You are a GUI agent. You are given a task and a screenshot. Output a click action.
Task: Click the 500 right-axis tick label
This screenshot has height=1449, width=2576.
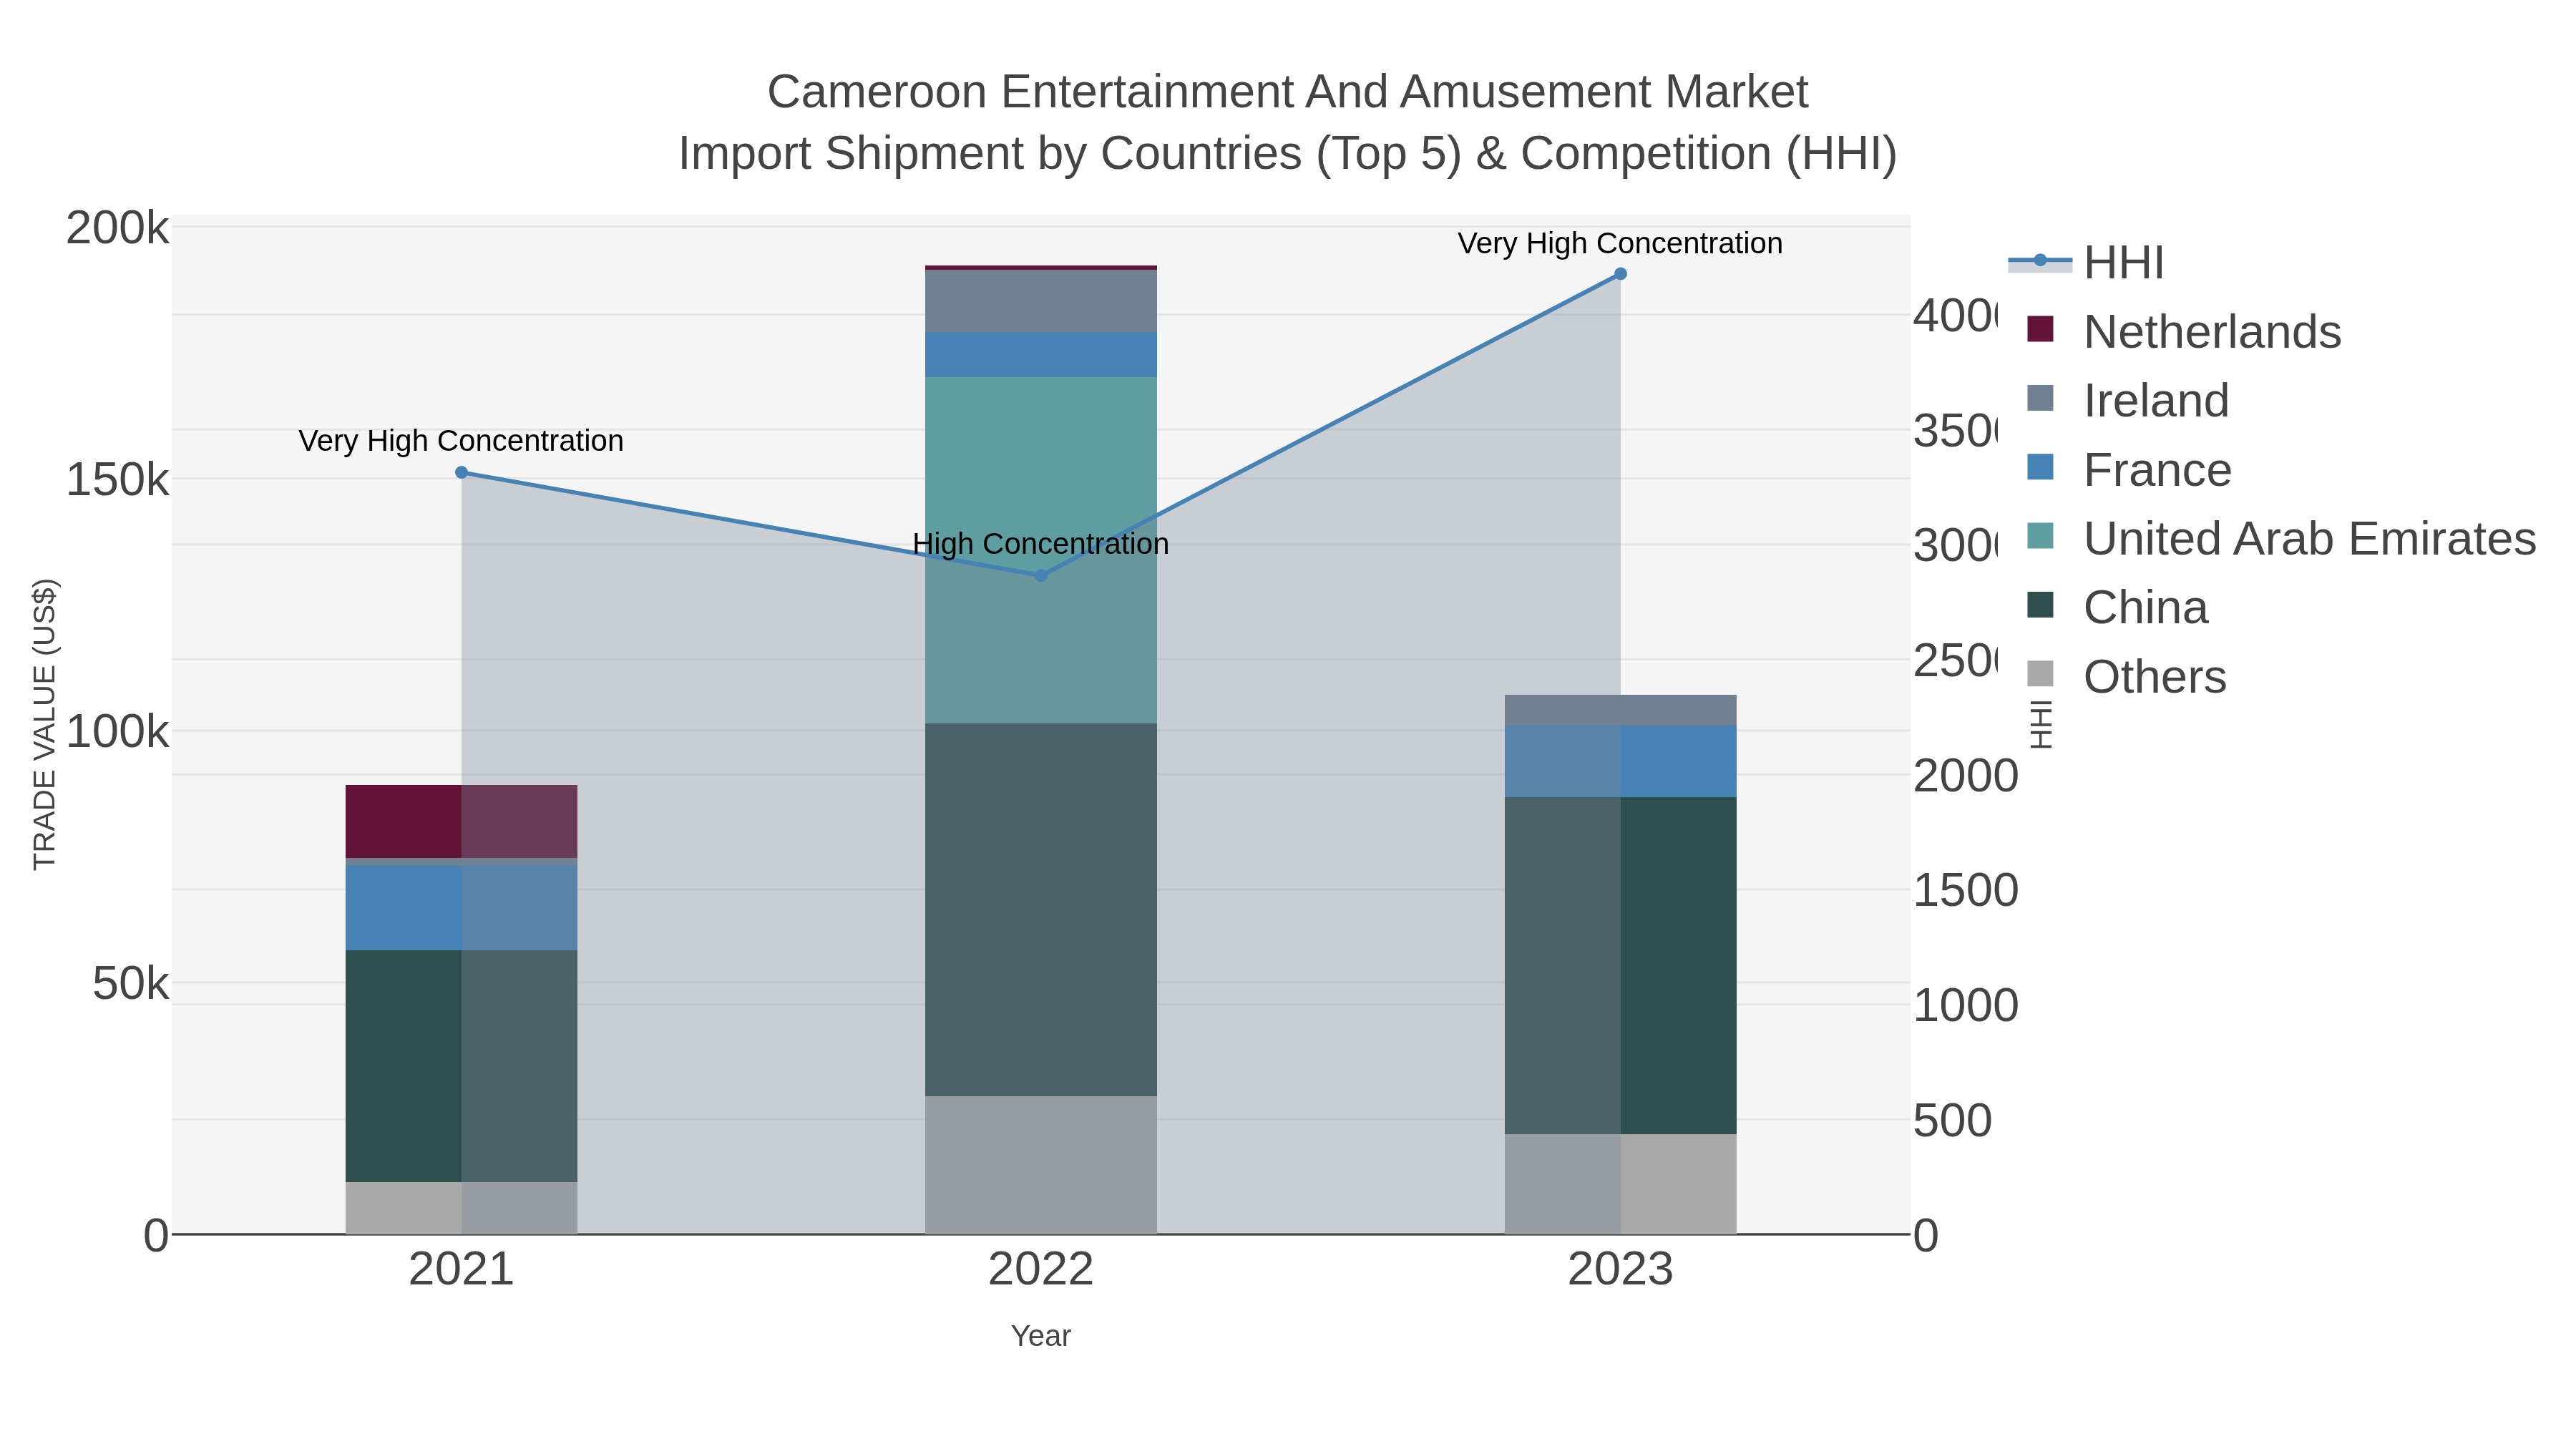1952,1120
